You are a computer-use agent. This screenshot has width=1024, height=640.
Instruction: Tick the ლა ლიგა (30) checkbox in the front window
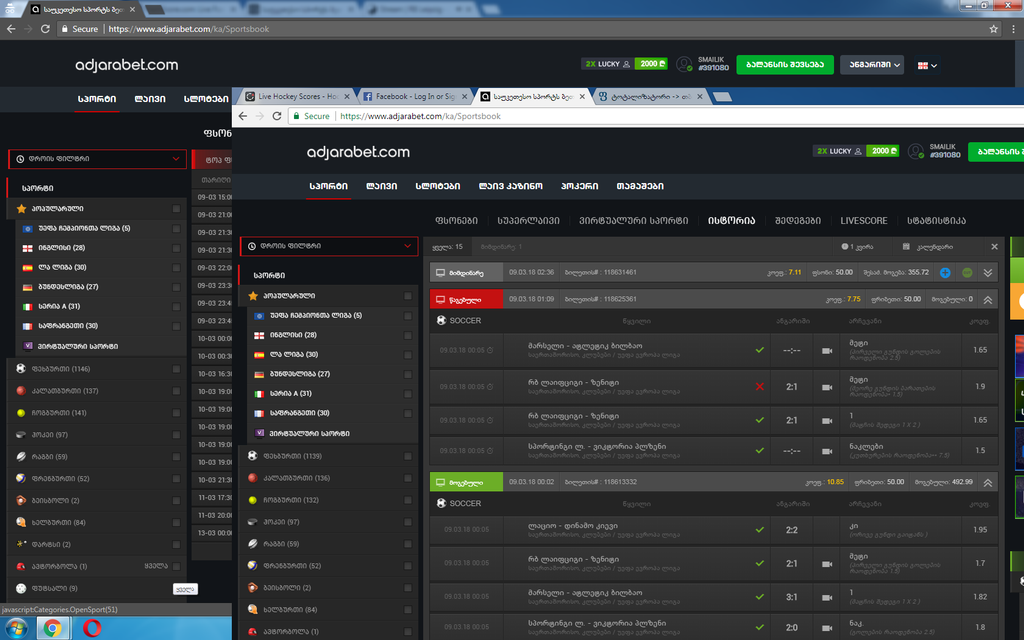coord(408,355)
